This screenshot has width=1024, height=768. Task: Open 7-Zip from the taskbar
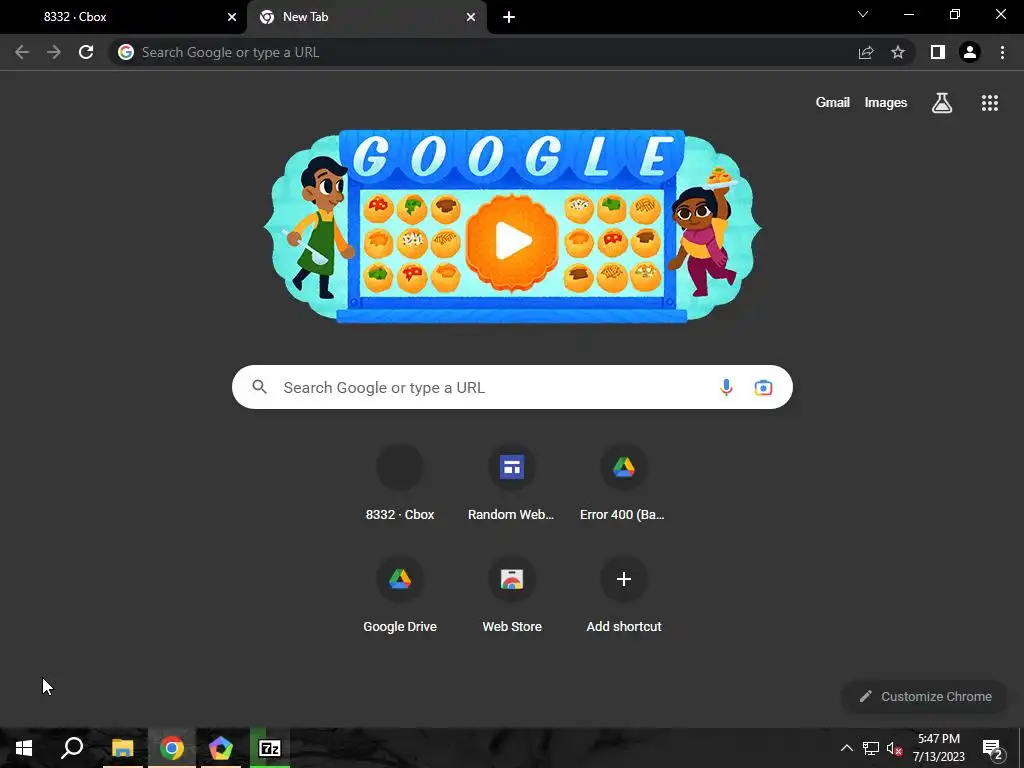coord(270,748)
